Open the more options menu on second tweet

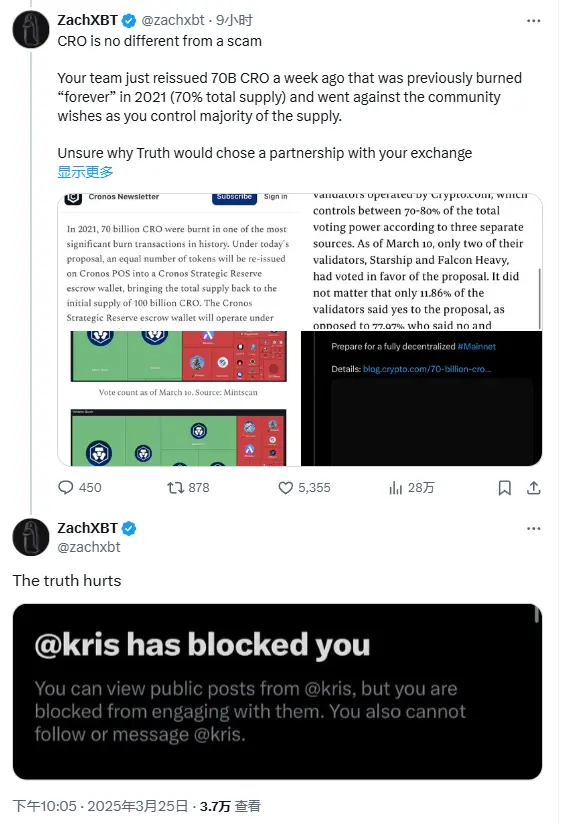click(534, 528)
